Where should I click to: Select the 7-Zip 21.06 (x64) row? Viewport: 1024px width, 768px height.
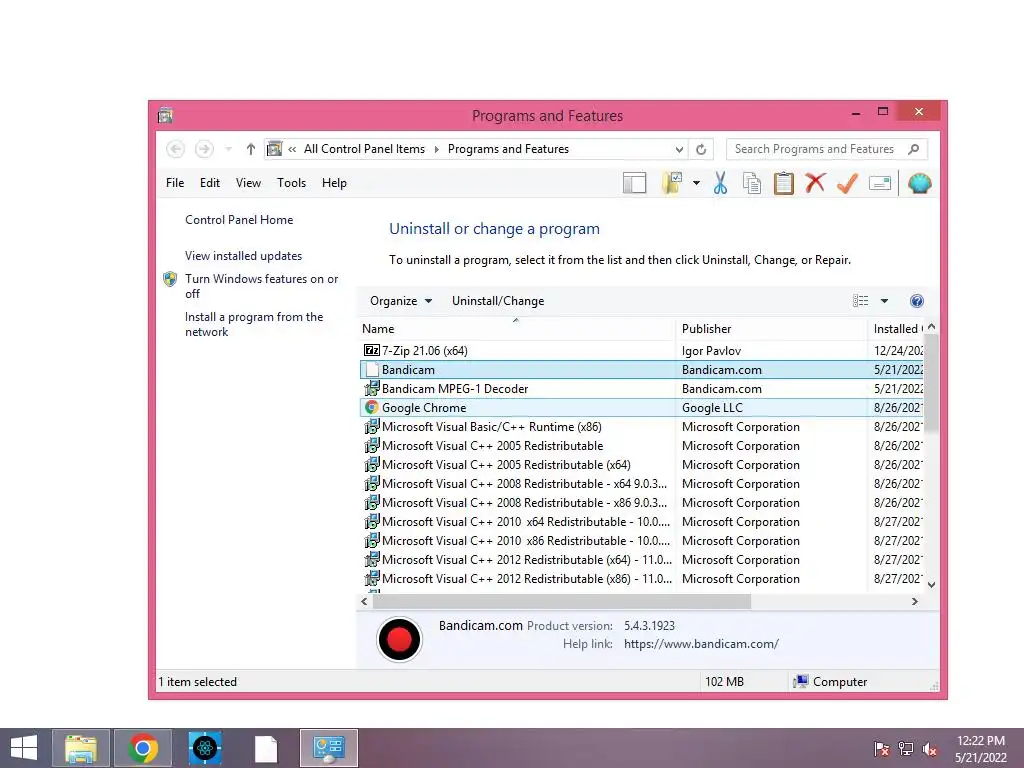(x=641, y=351)
